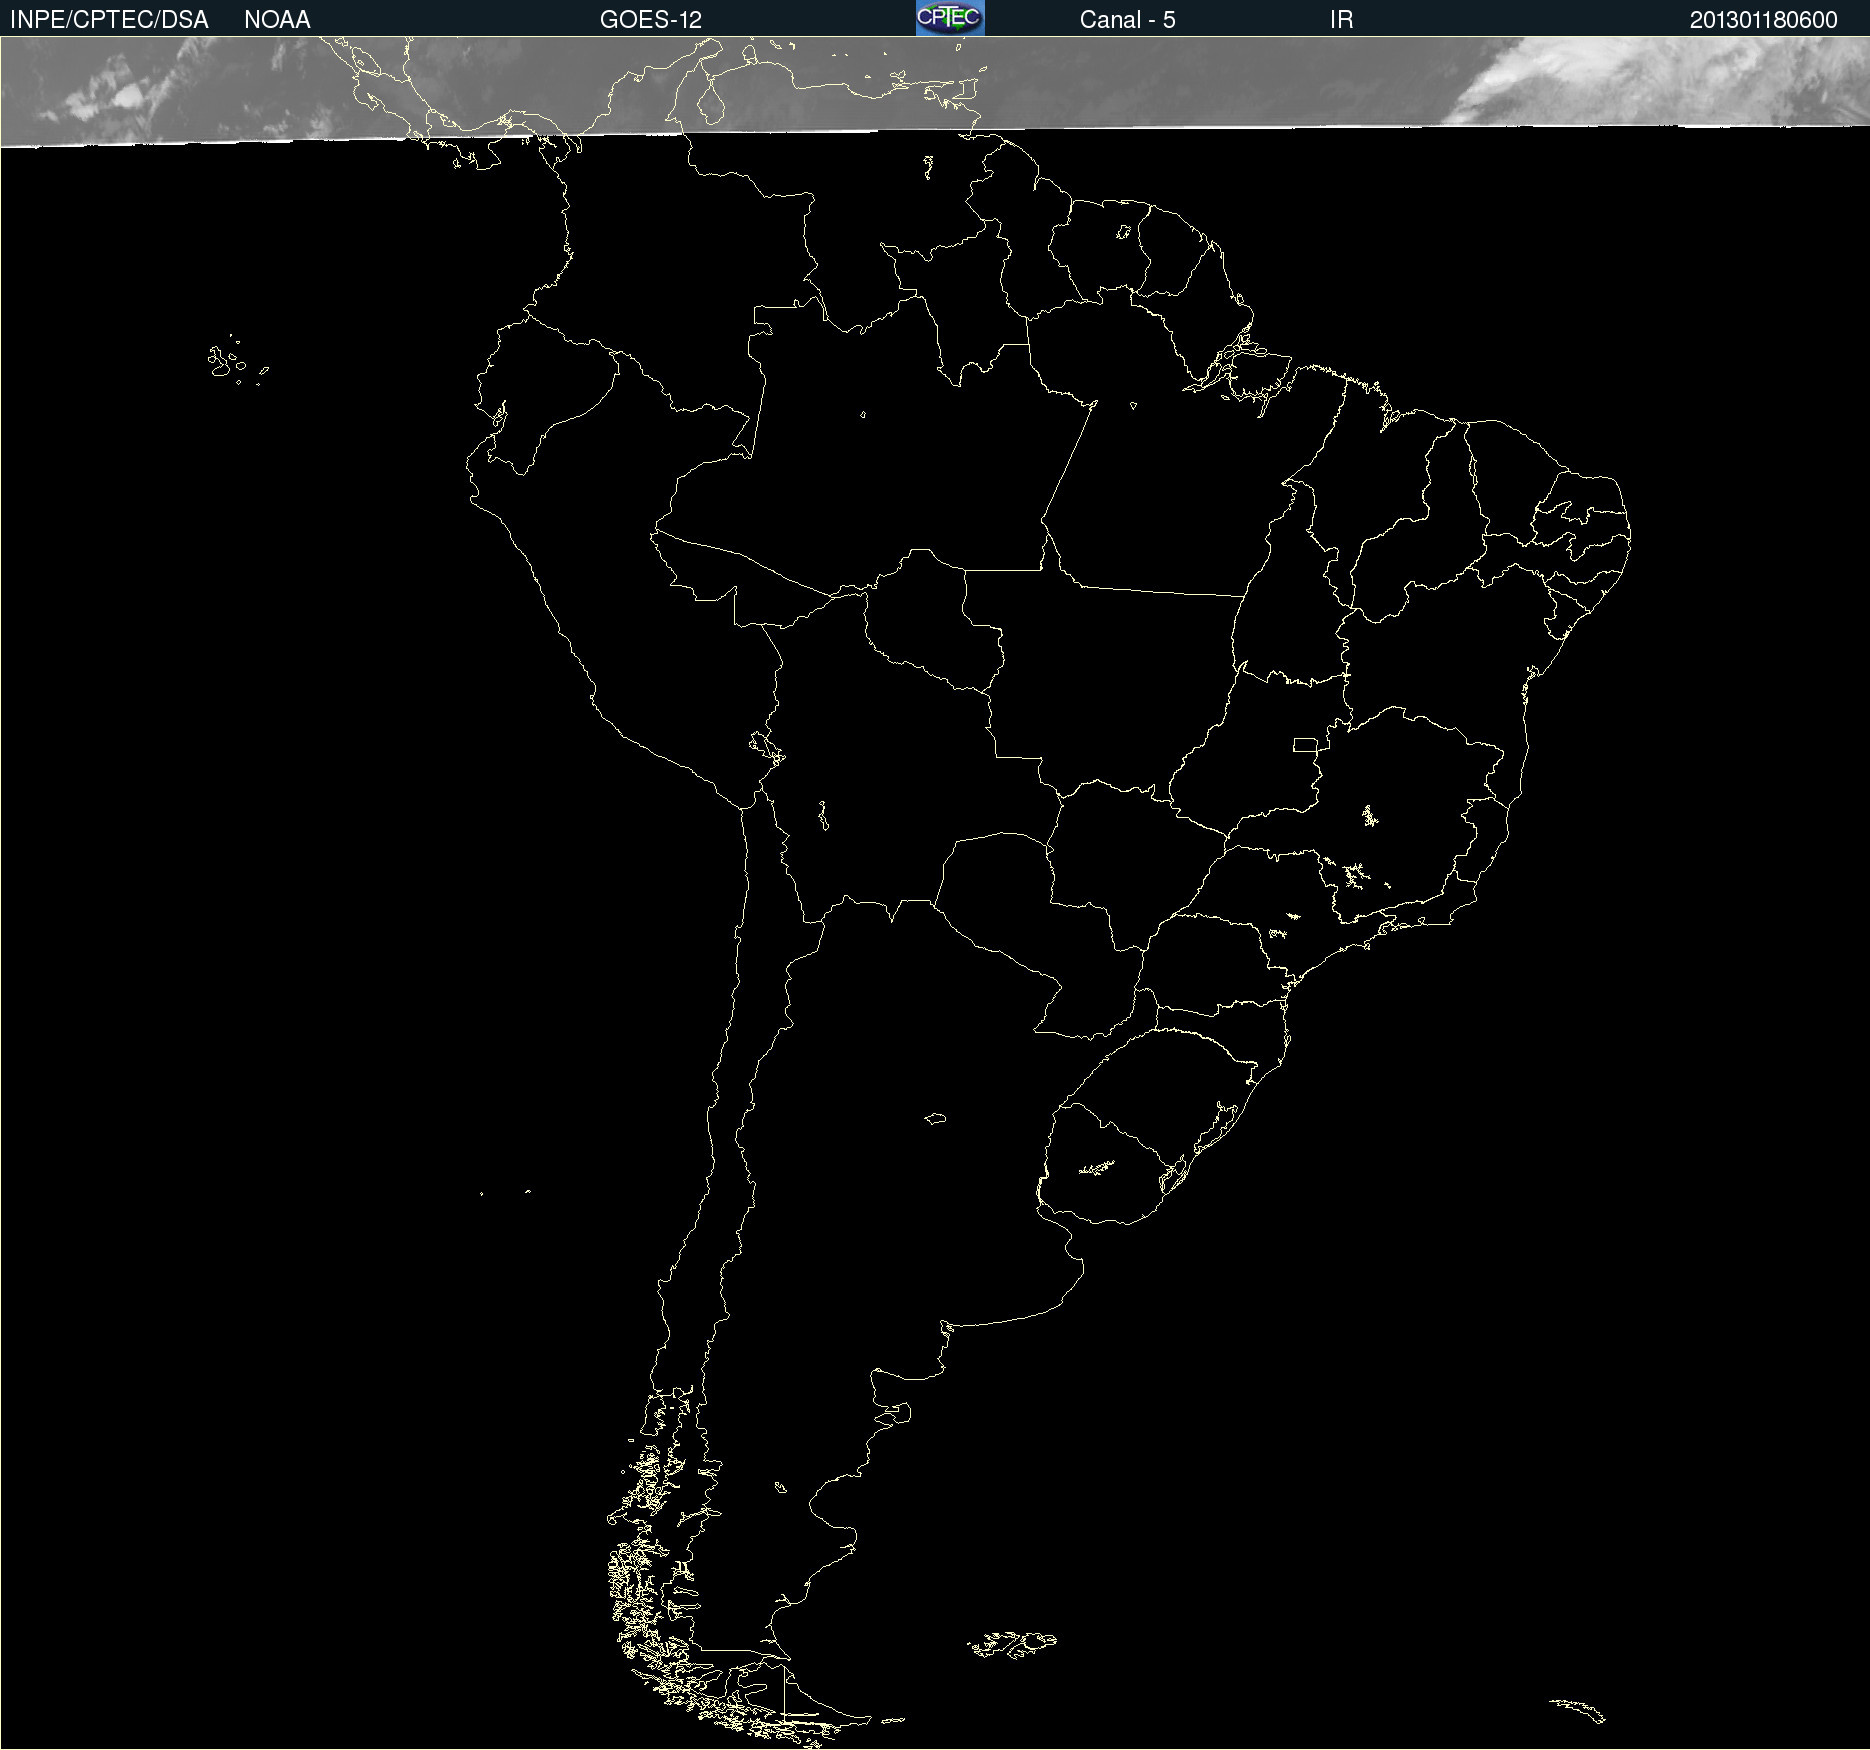Select the timestamp 201301180600
Image resolution: width=1870 pixels, height=1750 pixels.
click(x=1763, y=20)
